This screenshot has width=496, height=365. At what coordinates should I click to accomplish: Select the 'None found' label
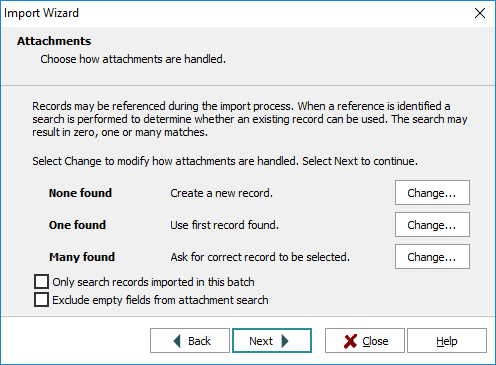80,193
